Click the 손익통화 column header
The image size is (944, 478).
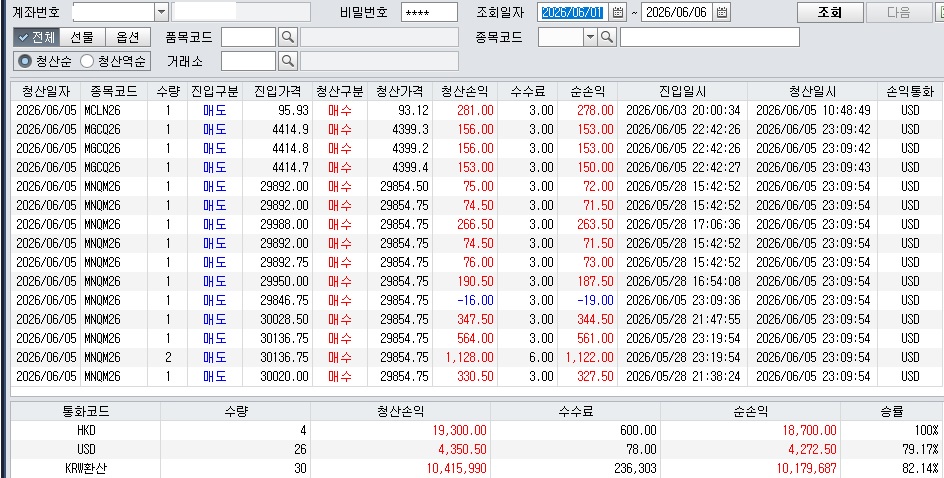point(910,92)
